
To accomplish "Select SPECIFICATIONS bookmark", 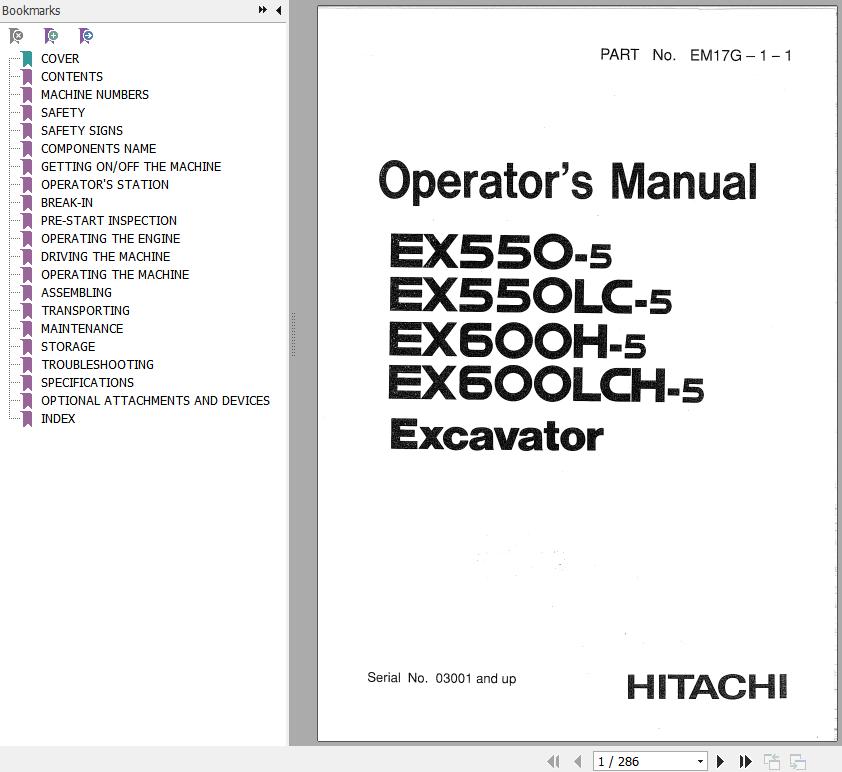I will (x=87, y=382).
